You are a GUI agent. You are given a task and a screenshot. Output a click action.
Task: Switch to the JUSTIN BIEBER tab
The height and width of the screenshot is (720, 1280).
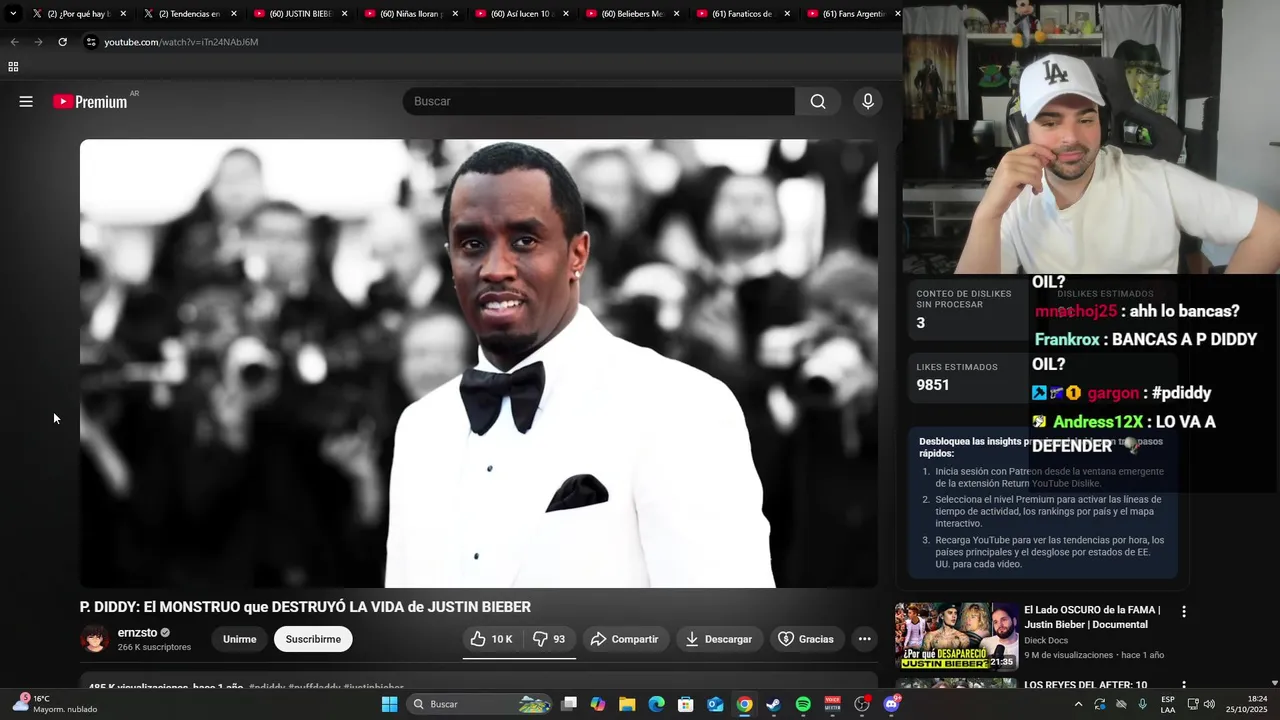300,14
